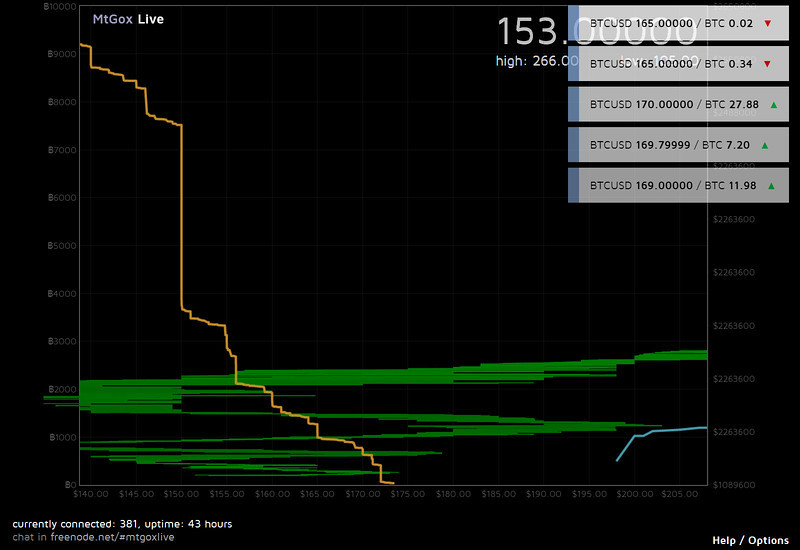Click the $150.00 x-axis label
This screenshot has height=550, width=800.
(x=181, y=494)
